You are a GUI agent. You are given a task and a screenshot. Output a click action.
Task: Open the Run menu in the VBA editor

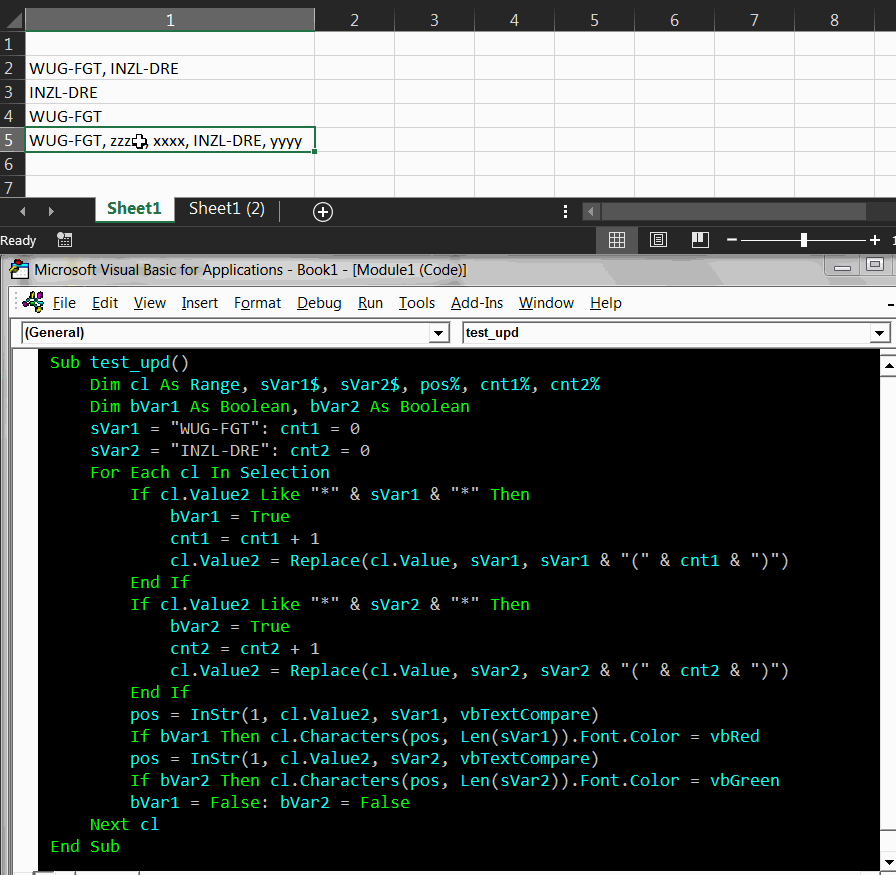[x=370, y=302]
